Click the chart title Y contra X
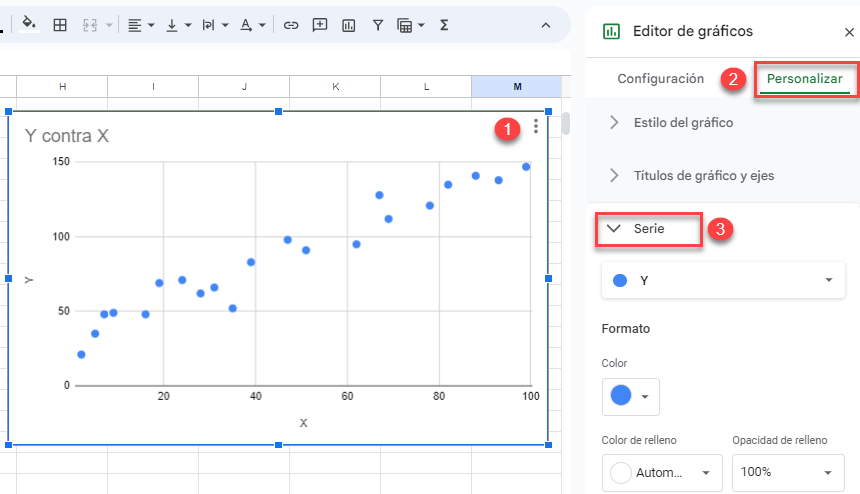The width and height of the screenshot is (860, 494). point(67,136)
